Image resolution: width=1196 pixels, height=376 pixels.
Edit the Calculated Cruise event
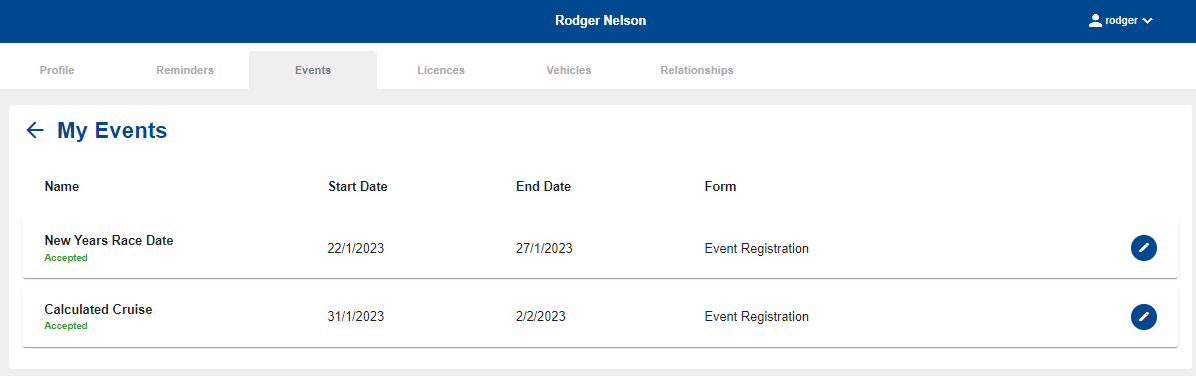click(1143, 317)
